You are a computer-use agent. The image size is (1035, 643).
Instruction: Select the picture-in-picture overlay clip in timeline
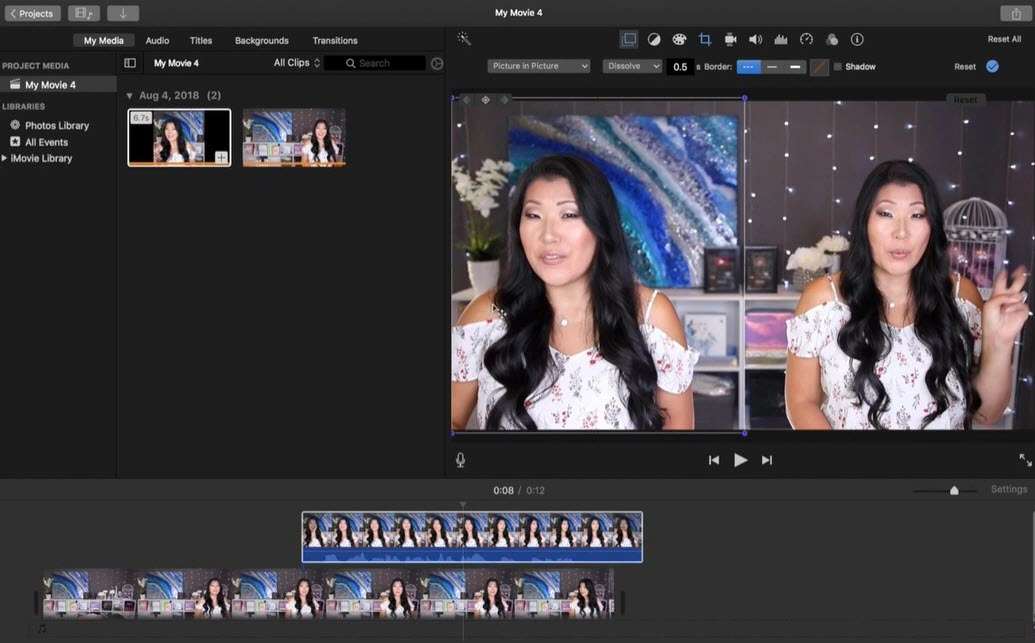(x=472, y=537)
